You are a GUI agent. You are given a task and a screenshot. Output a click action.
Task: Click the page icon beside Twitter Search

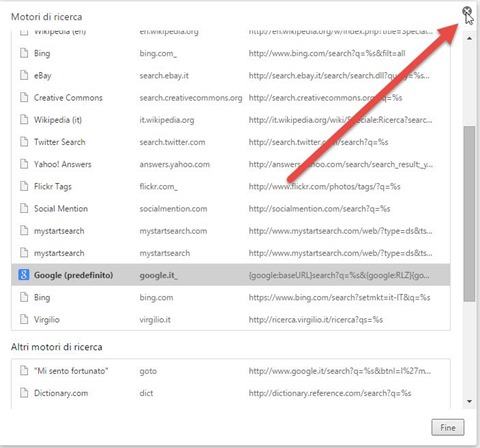pos(24,142)
